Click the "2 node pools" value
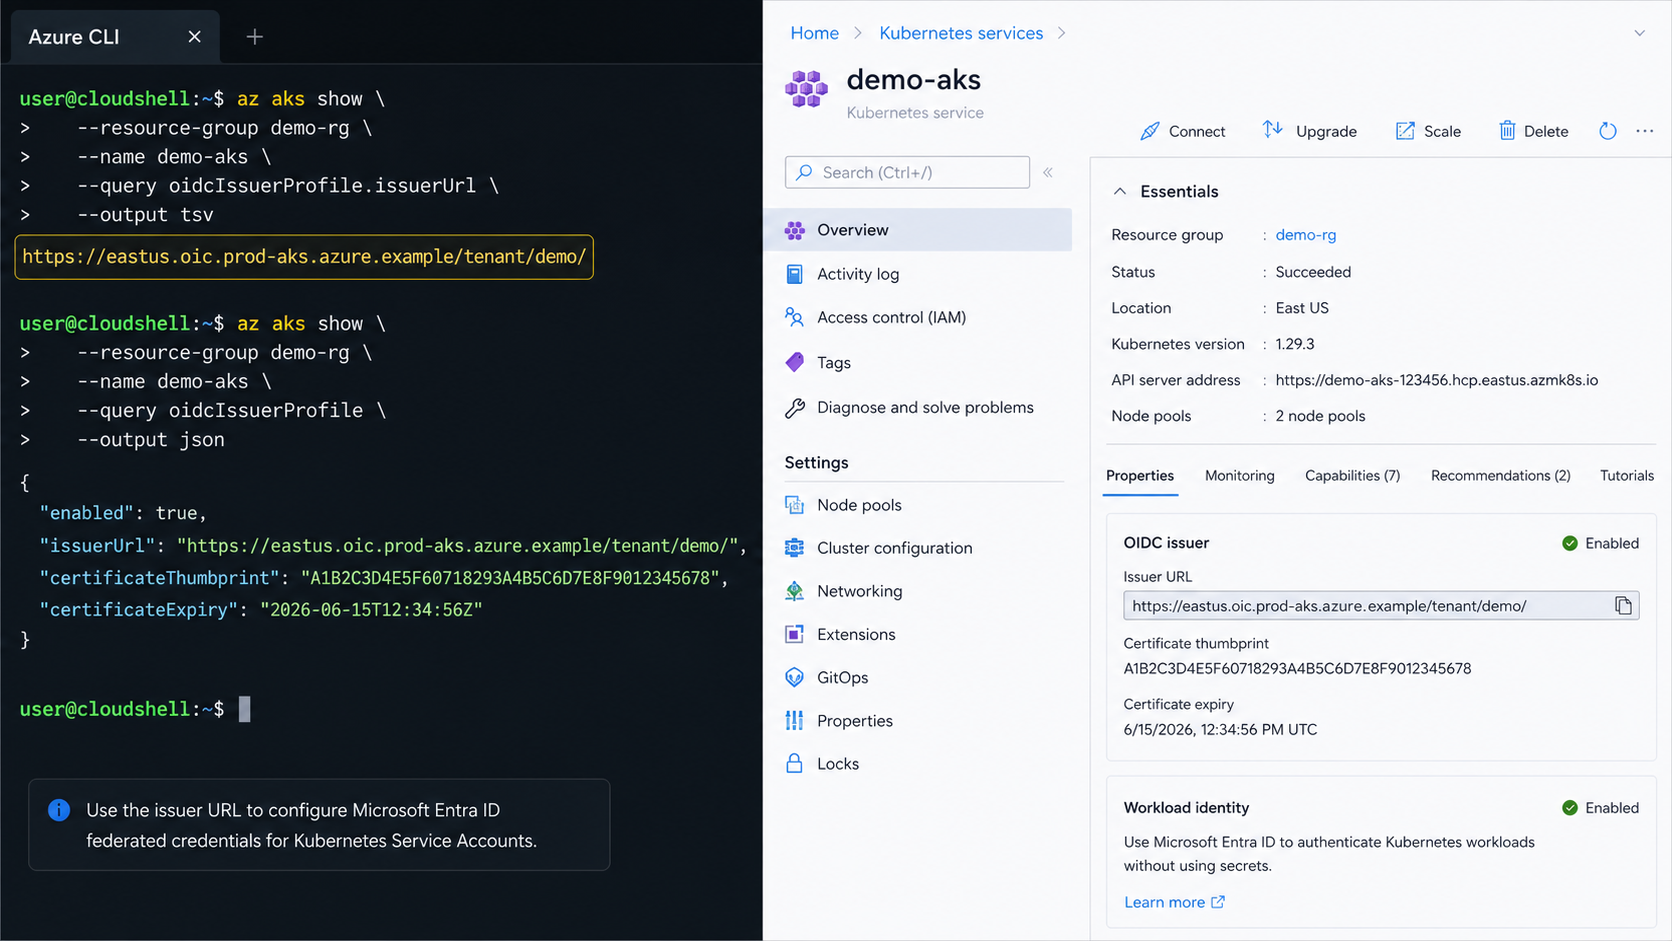1672x941 pixels. pyautogui.click(x=1320, y=416)
